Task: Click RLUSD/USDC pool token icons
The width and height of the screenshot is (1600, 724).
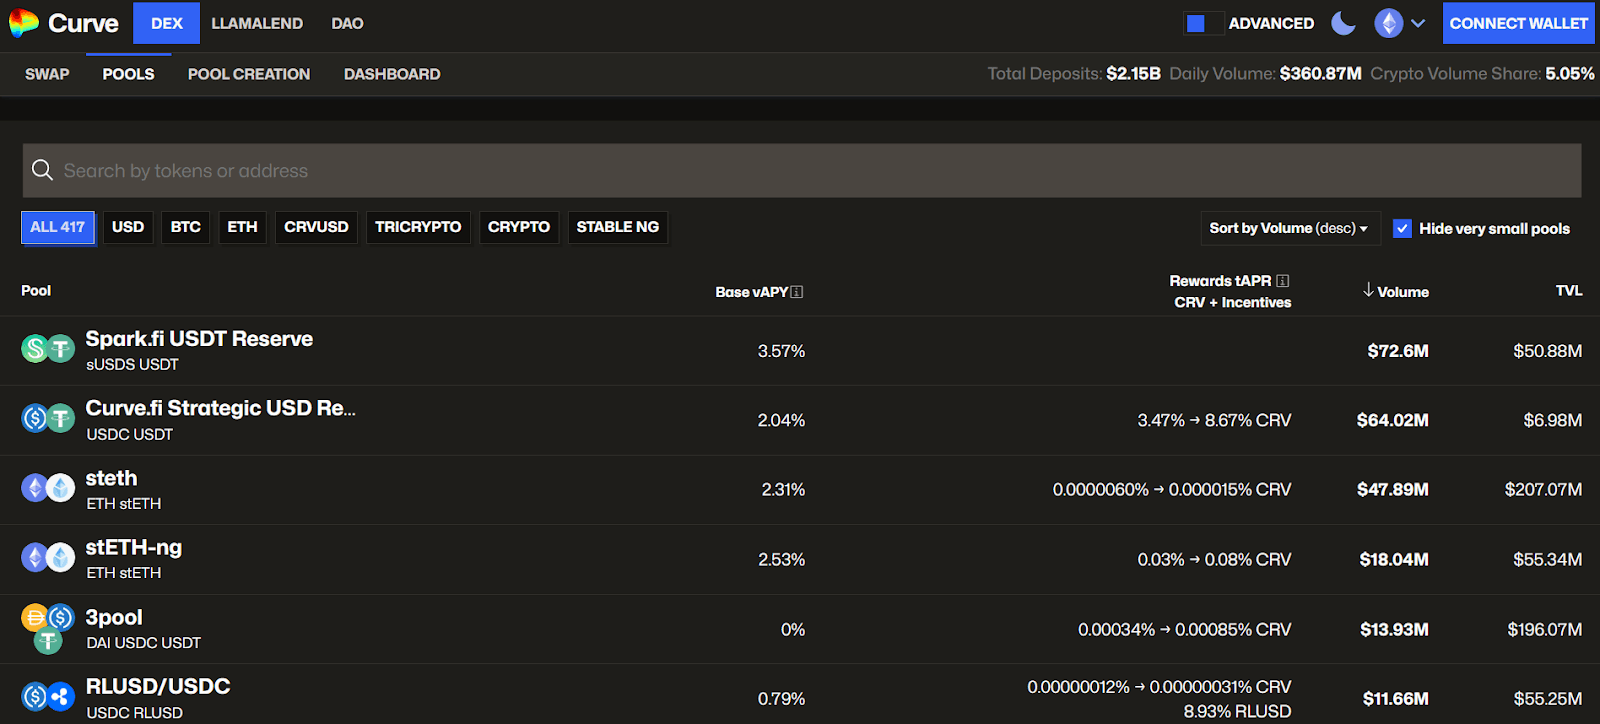Action: click(x=48, y=696)
